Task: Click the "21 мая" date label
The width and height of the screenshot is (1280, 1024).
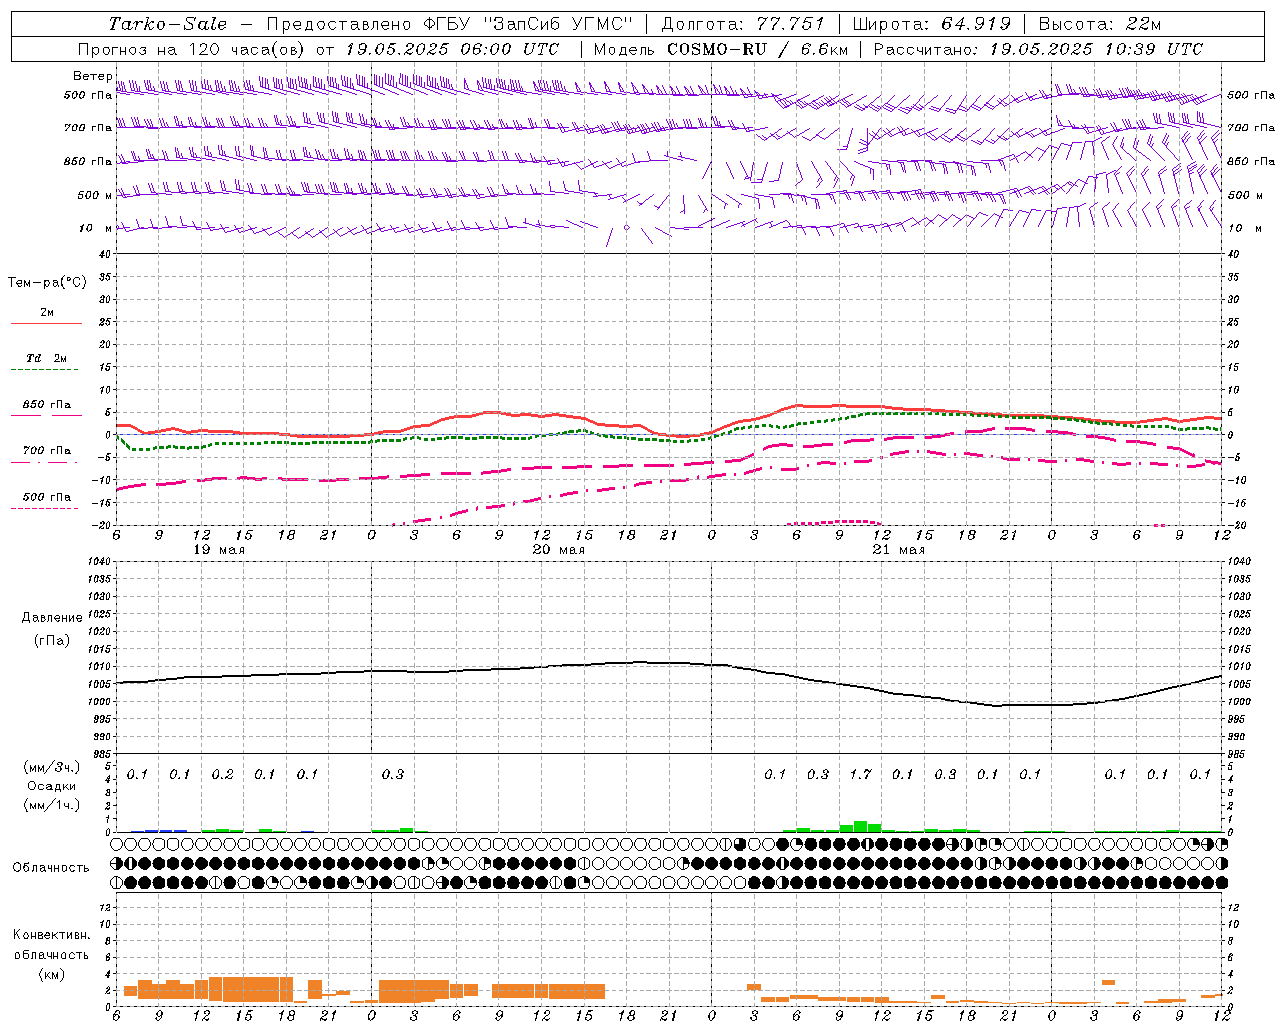Action: 898,550
